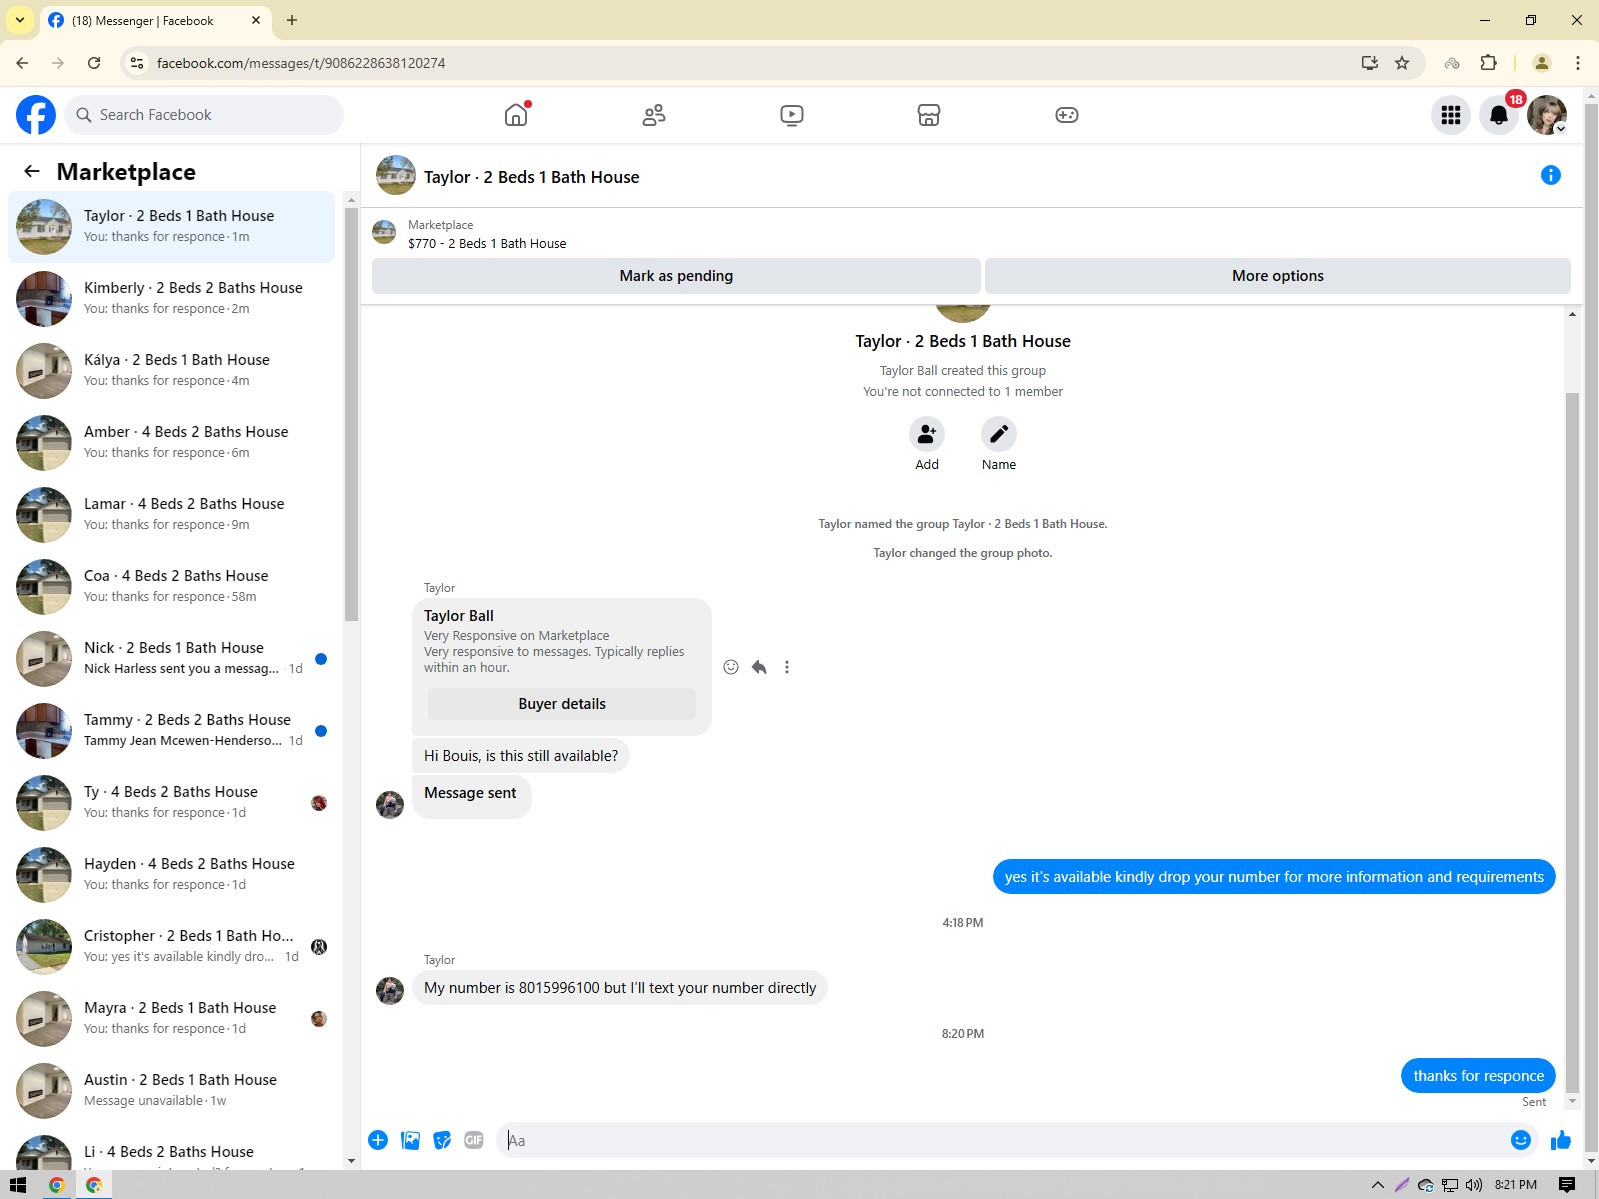This screenshot has height=1199, width=1599.
Task: Open the Friends icon in top navigation
Action: pyautogui.click(x=654, y=115)
